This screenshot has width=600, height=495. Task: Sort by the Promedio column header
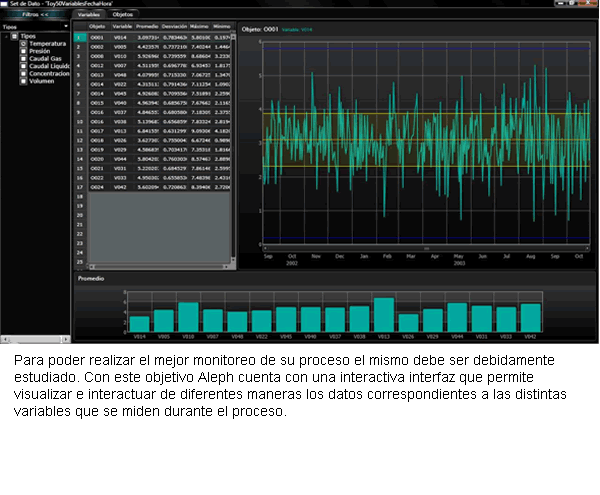pos(146,27)
